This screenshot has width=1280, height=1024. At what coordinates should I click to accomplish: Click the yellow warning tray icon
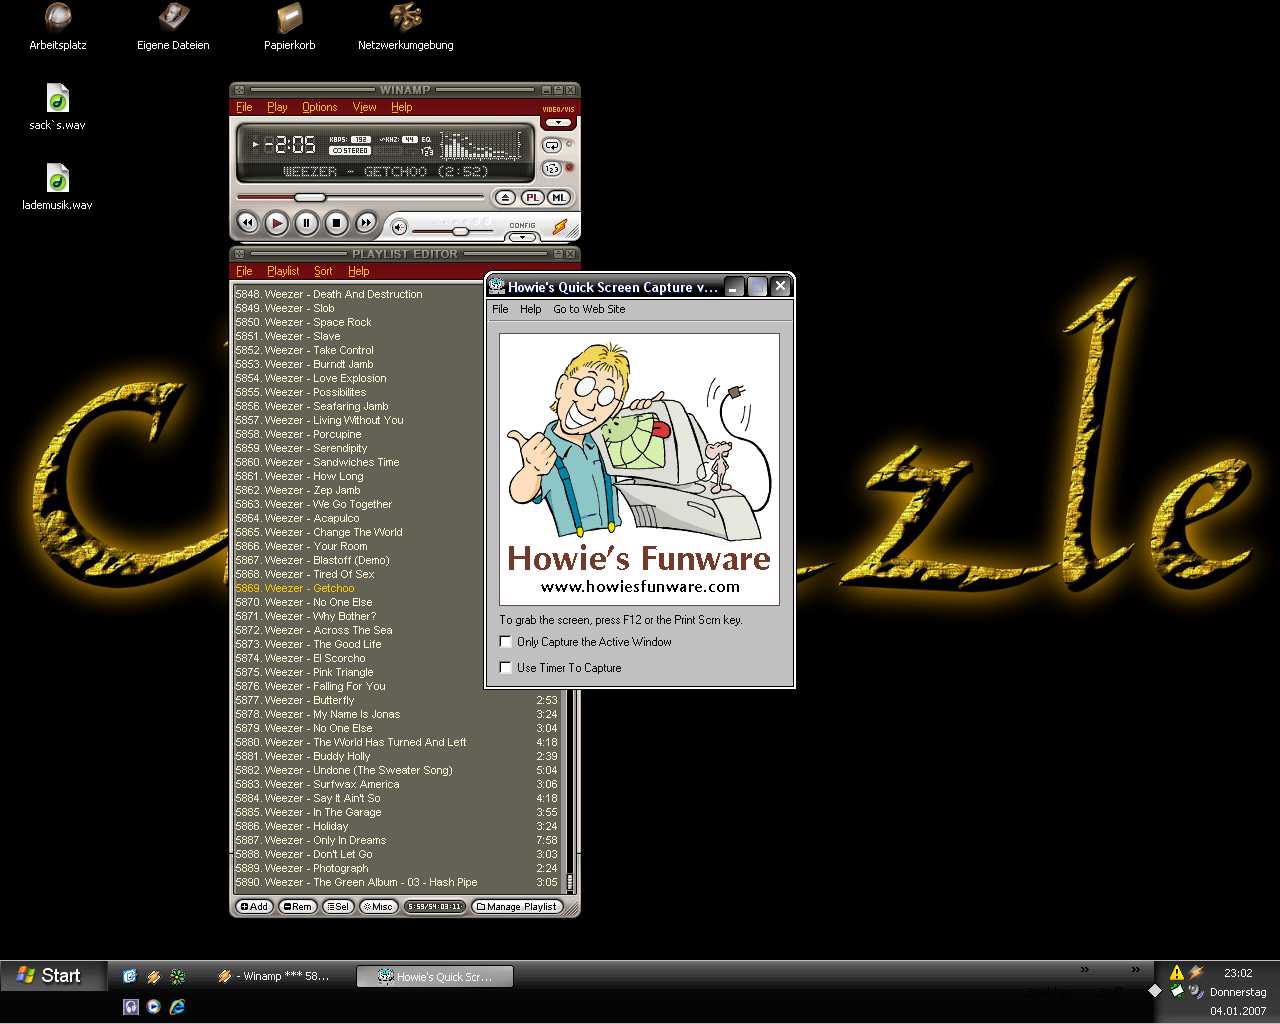coord(1176,972)
